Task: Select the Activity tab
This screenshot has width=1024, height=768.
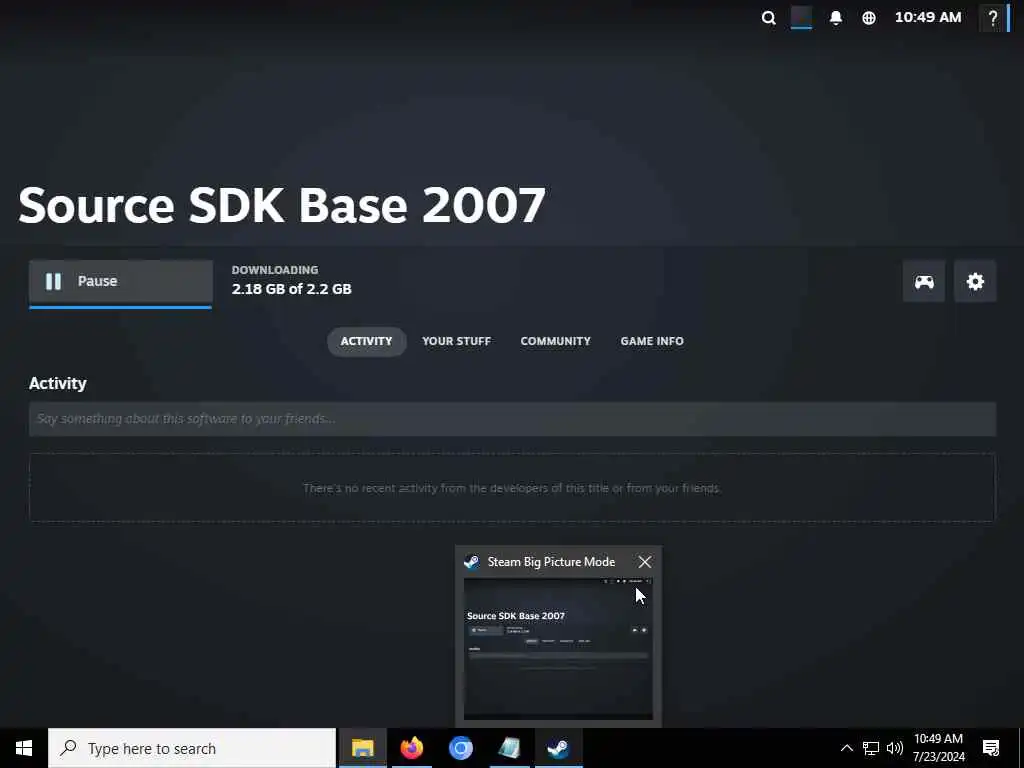Action: [x=366, y=341]
